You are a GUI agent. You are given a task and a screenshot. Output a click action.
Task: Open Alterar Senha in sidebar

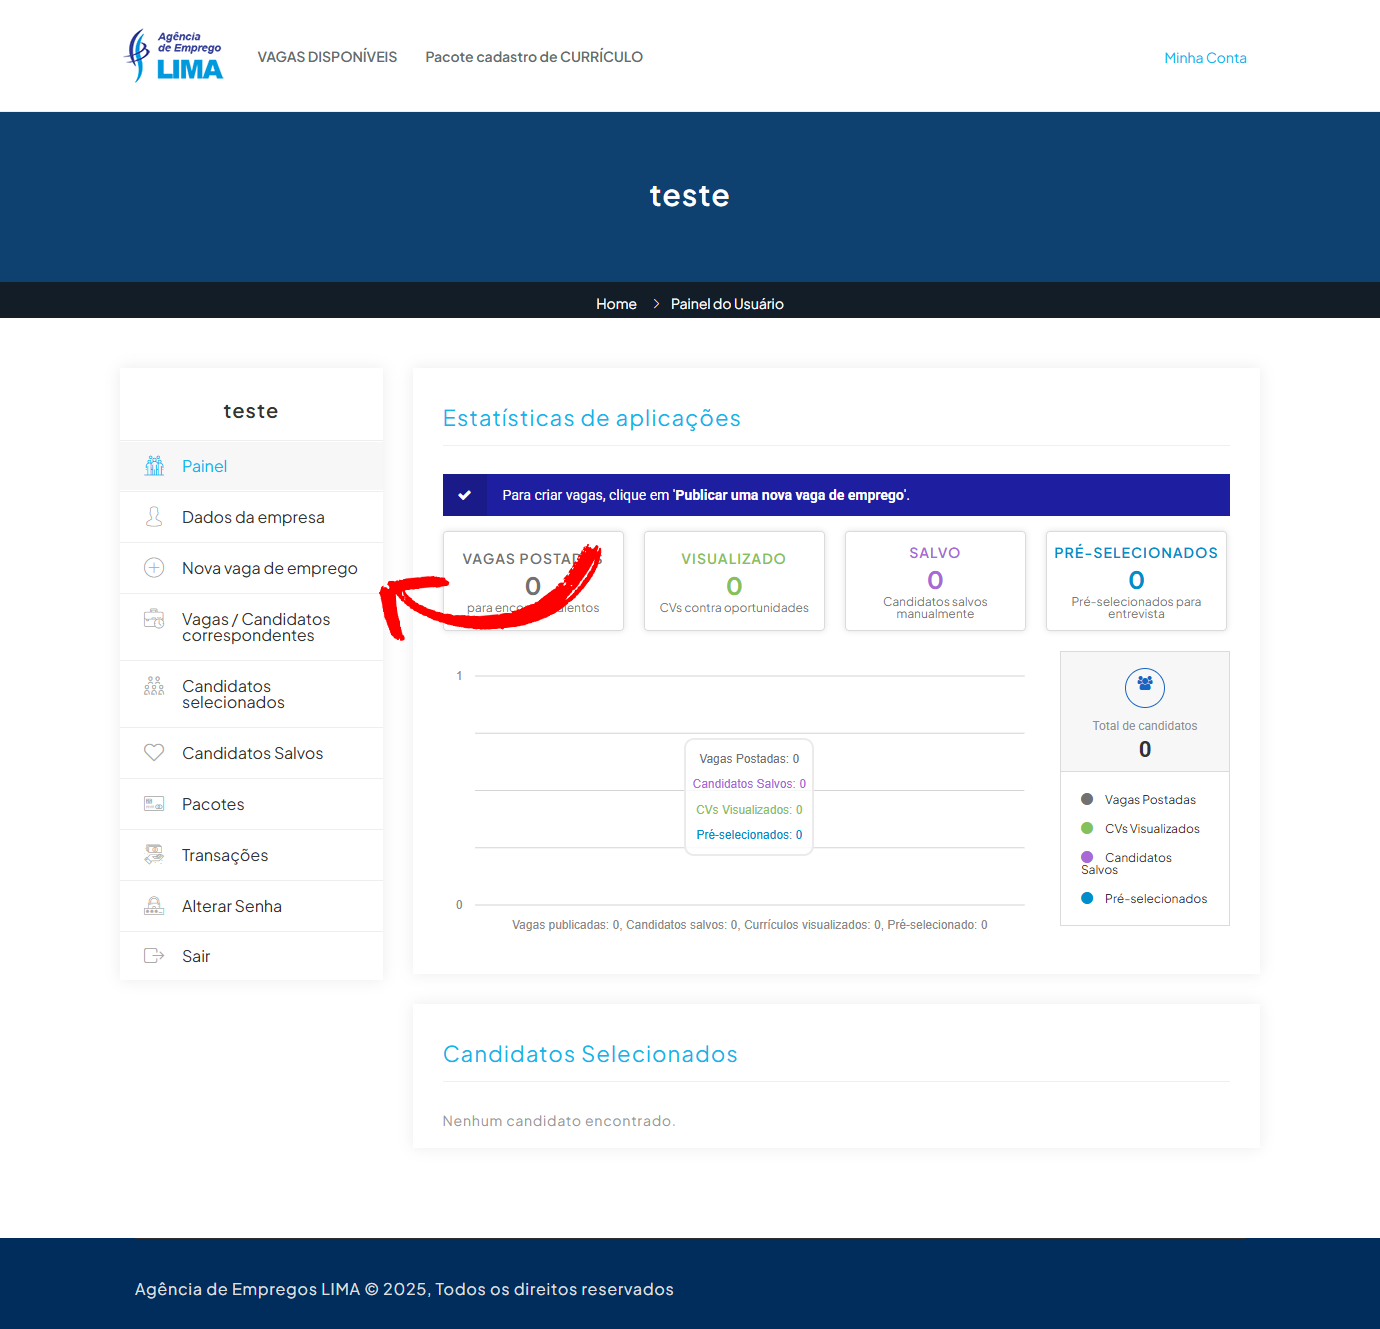pyautogui.click(x=232, y=906)
